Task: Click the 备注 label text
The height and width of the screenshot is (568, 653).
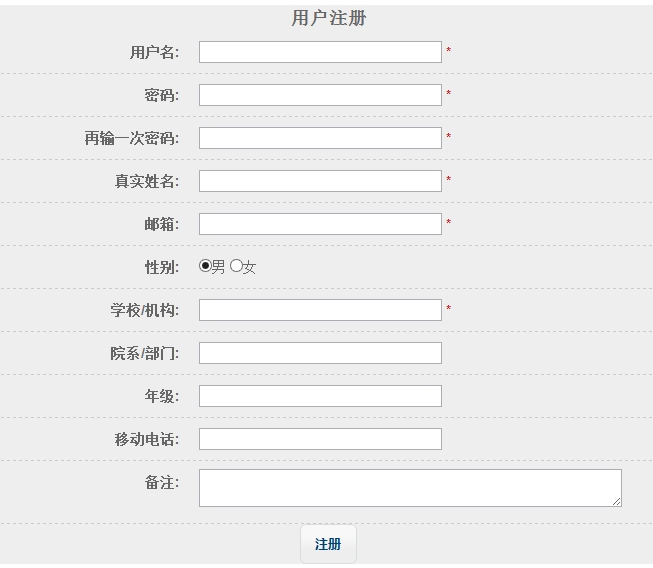Action: coord(161,483)
